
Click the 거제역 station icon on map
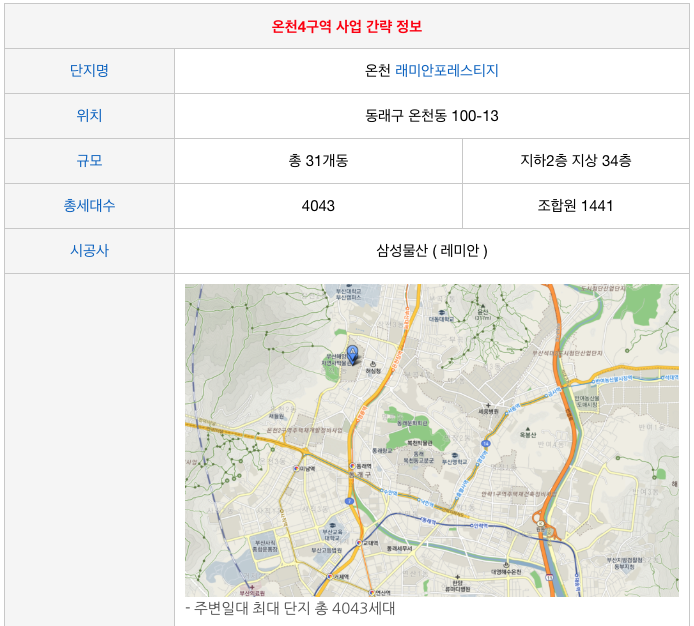point(330,576)
